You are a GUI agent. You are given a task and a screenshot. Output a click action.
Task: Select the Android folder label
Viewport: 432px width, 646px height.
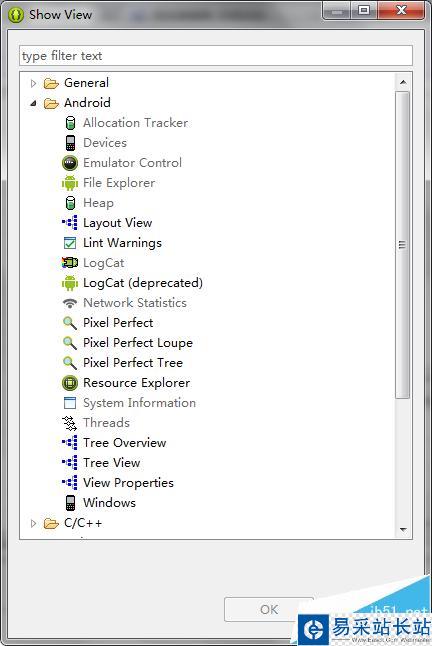87,103
